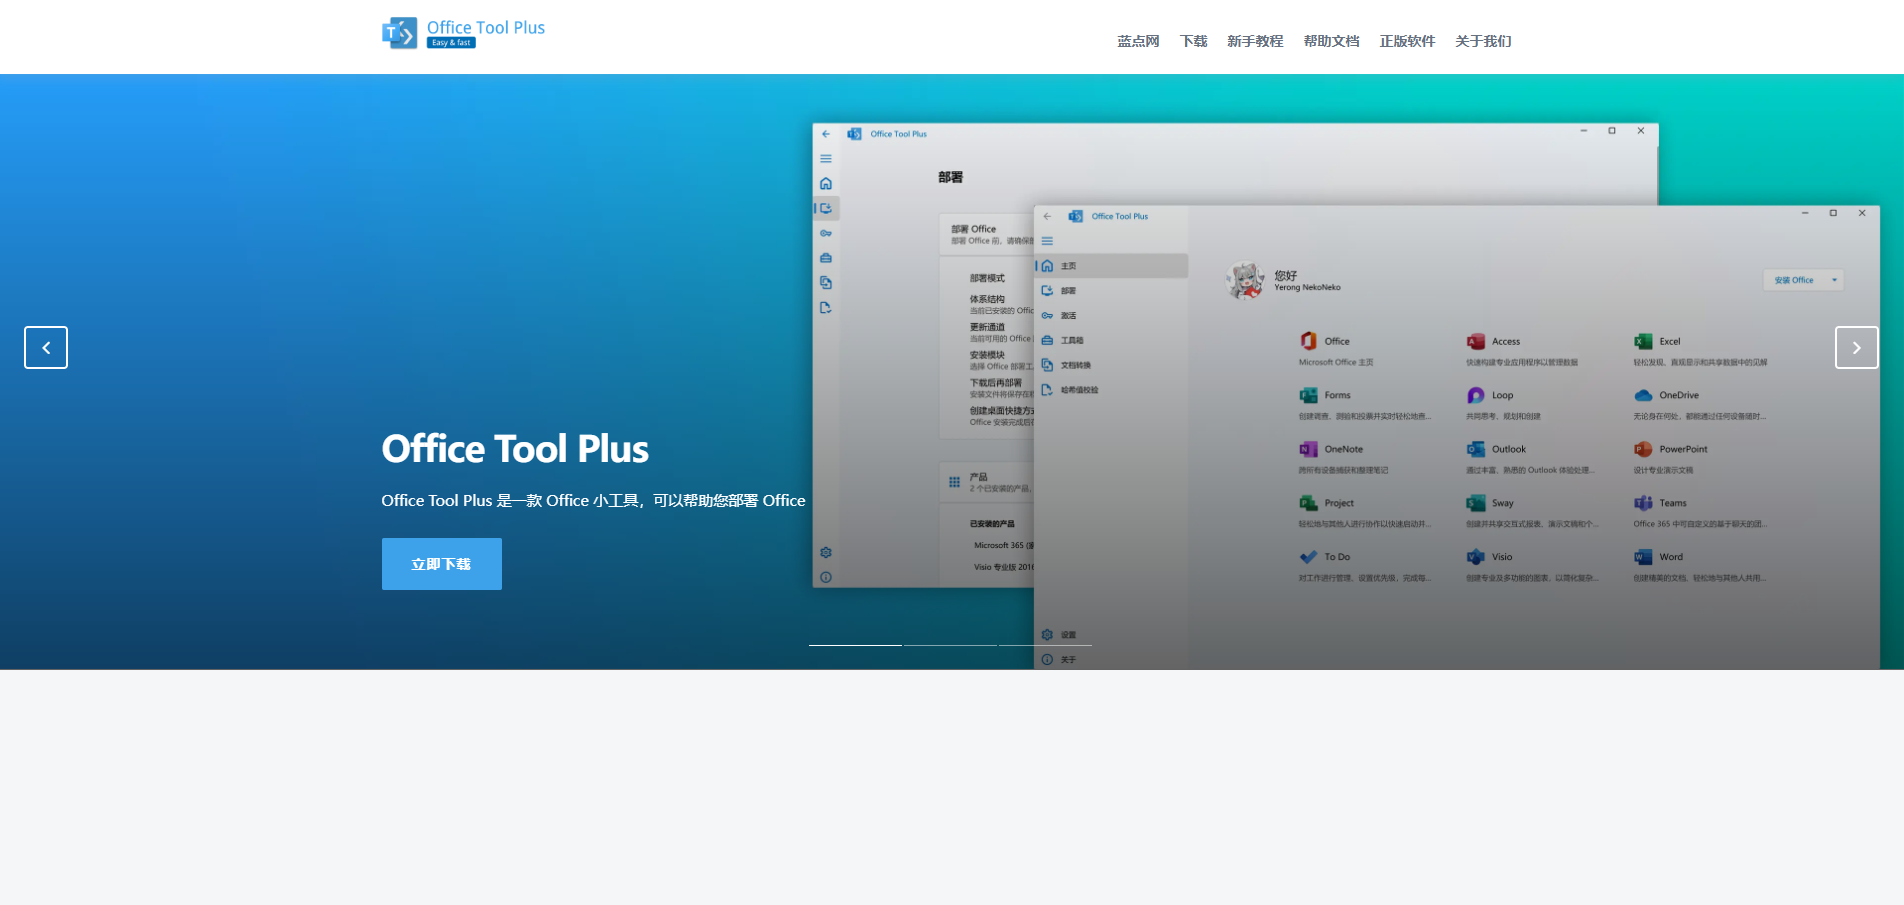Switch to 部署 in the home window sidebar
Image resolution: width=1904 pixels, height=905 pixels.
(x=1111, y=291)
